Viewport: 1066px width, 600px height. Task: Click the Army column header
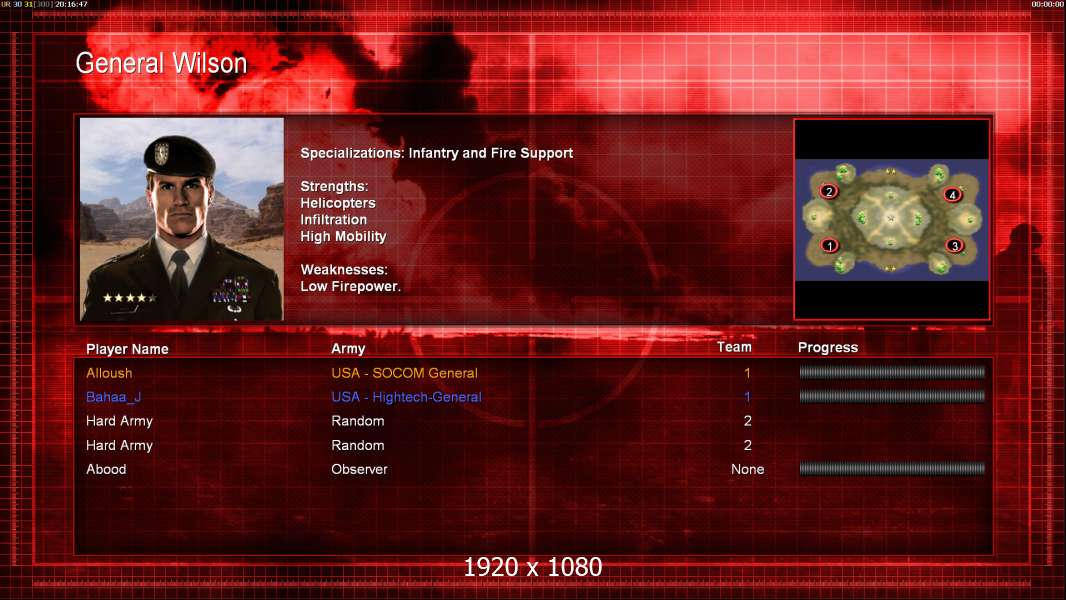348,349
